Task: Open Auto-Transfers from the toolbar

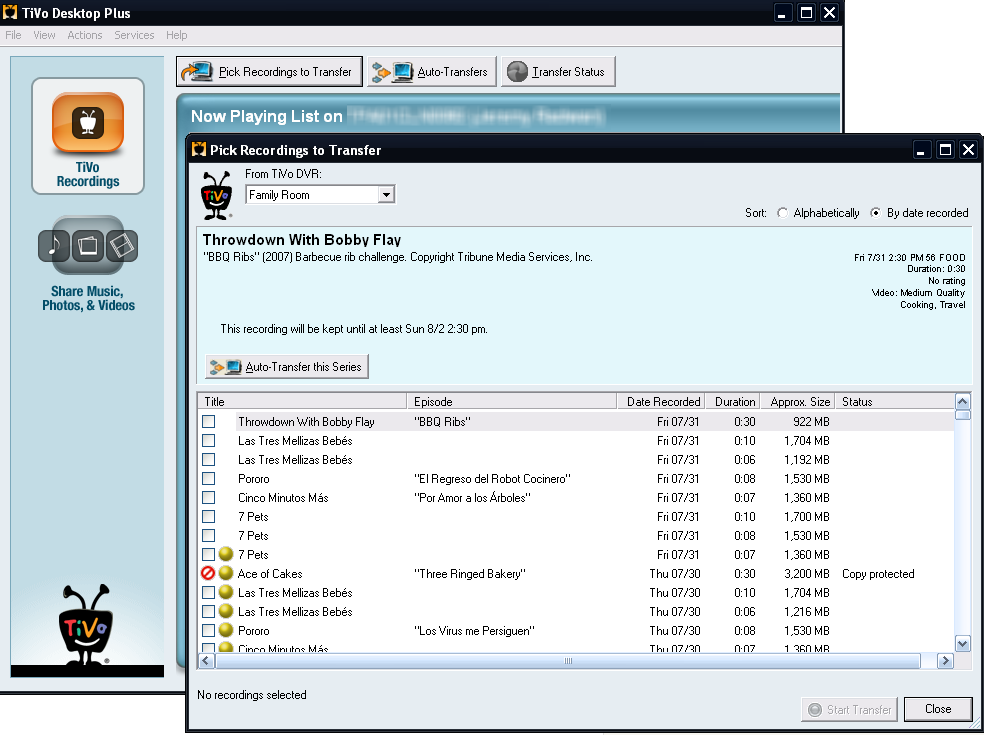Action: pos(432,72)
